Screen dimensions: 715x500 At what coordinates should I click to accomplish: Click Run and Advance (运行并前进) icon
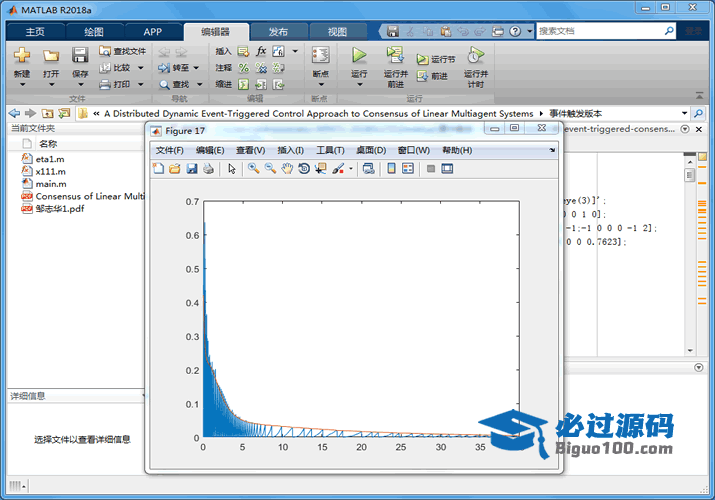tap(395, 55)
